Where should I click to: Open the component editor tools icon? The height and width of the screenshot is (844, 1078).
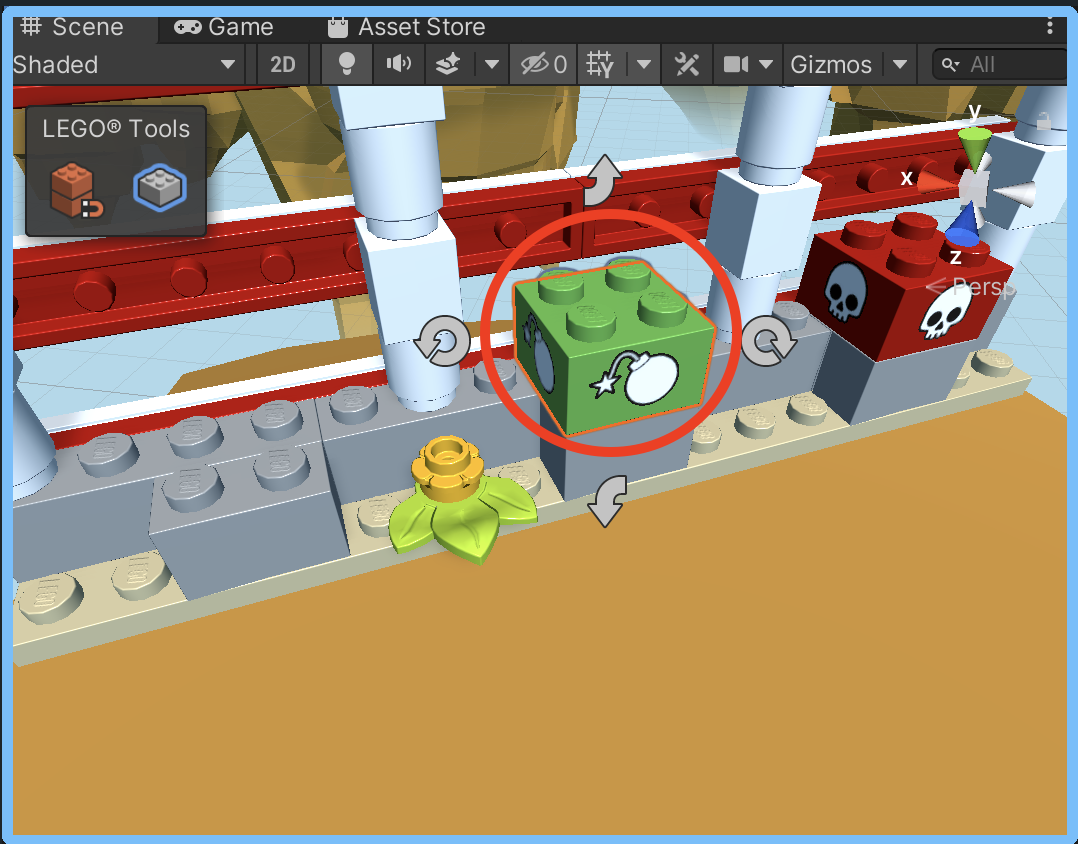click(x=687, y=65)
